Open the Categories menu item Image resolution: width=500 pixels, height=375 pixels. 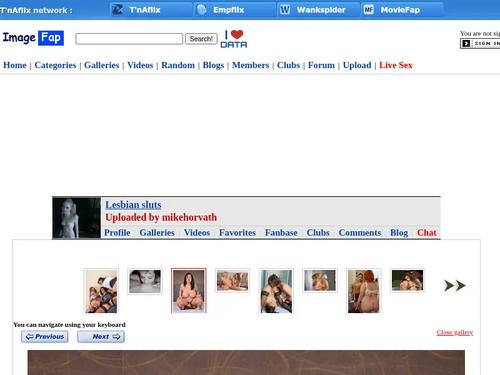pos(55,65)
